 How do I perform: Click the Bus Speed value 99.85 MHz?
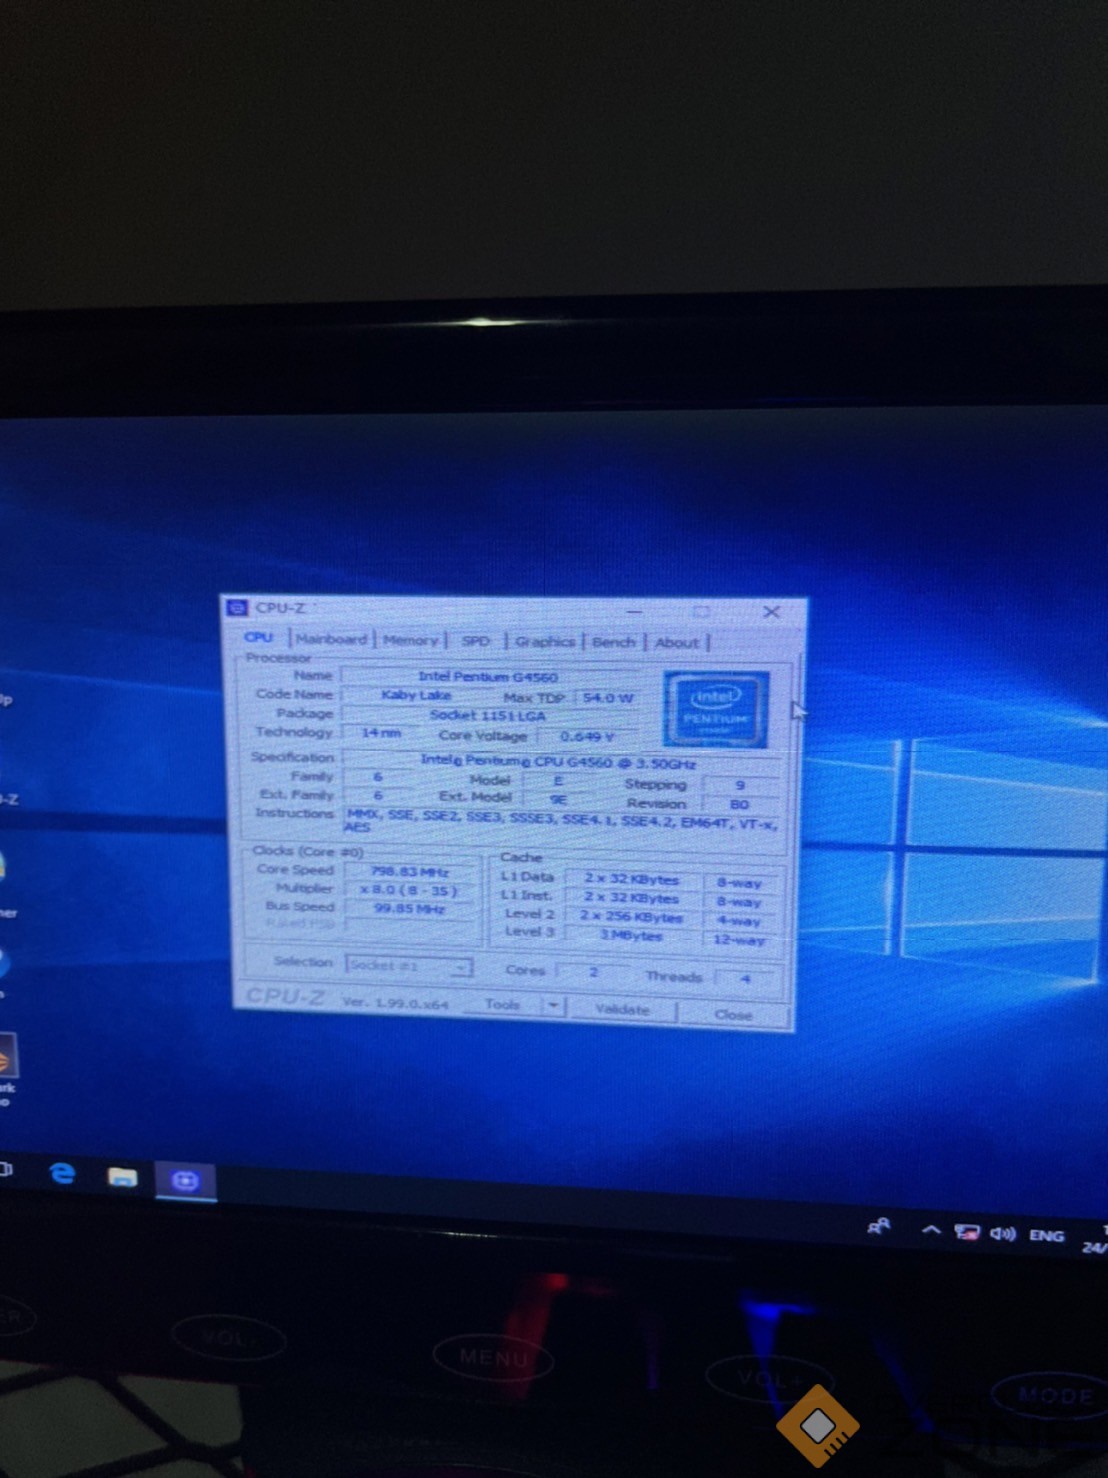pos(410,908)
